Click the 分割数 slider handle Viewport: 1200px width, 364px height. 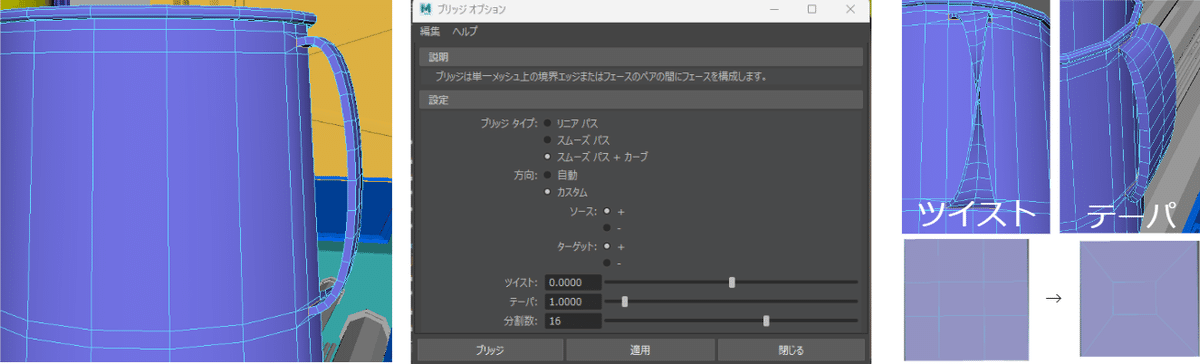[766, 321]
